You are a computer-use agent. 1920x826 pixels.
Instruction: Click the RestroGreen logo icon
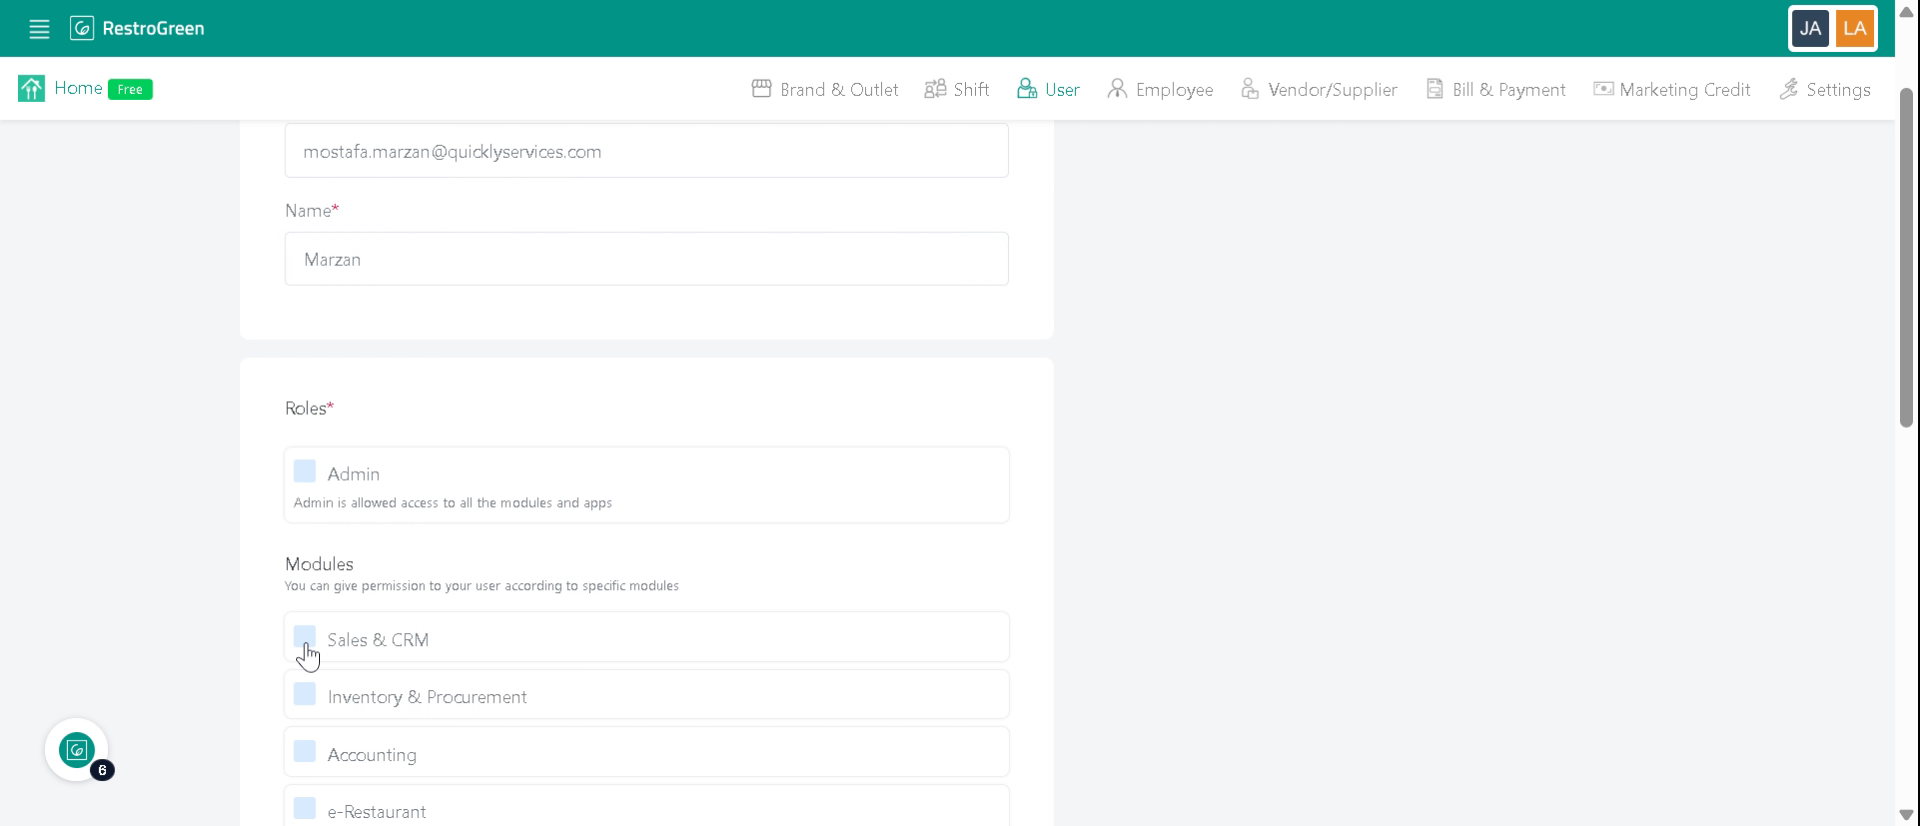click(x=82, y=28)
